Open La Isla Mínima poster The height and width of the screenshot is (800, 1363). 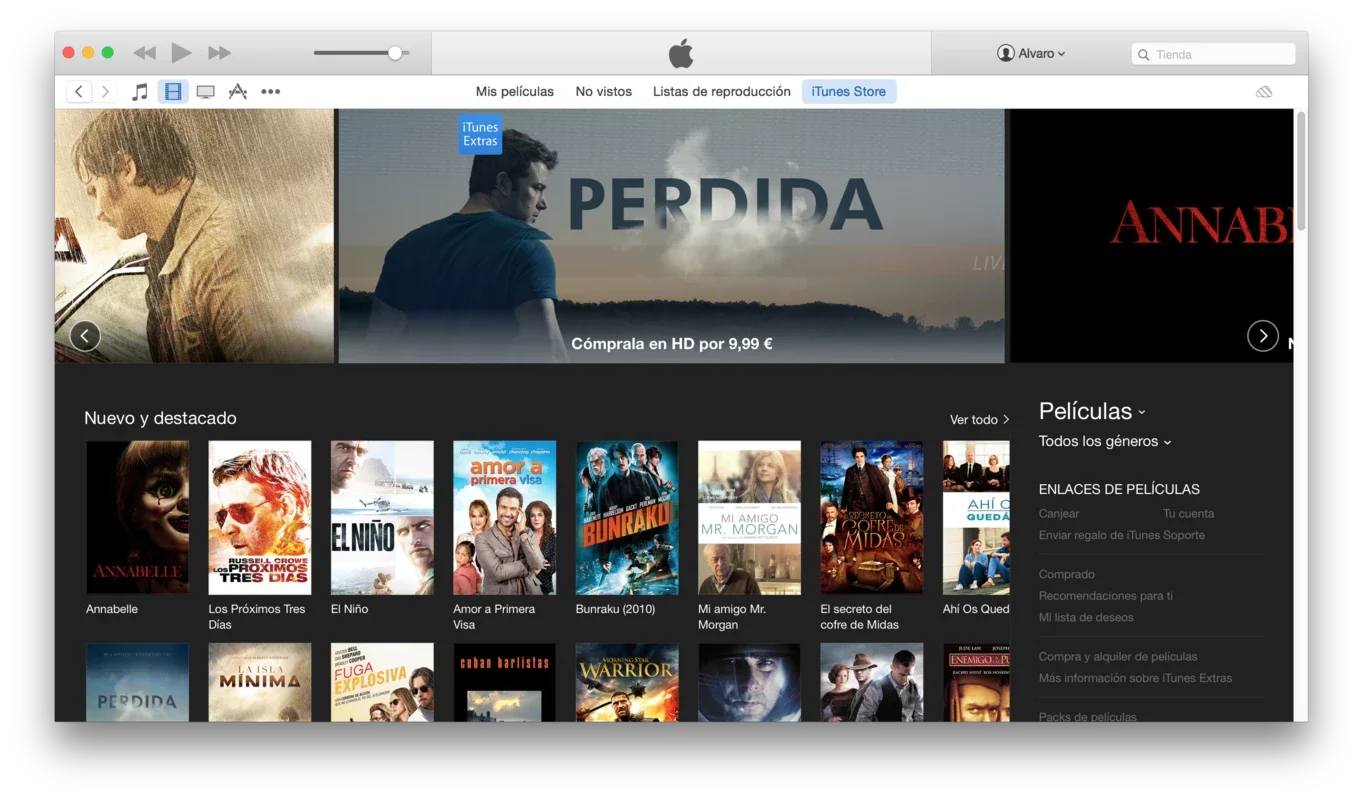coord(260,682)
